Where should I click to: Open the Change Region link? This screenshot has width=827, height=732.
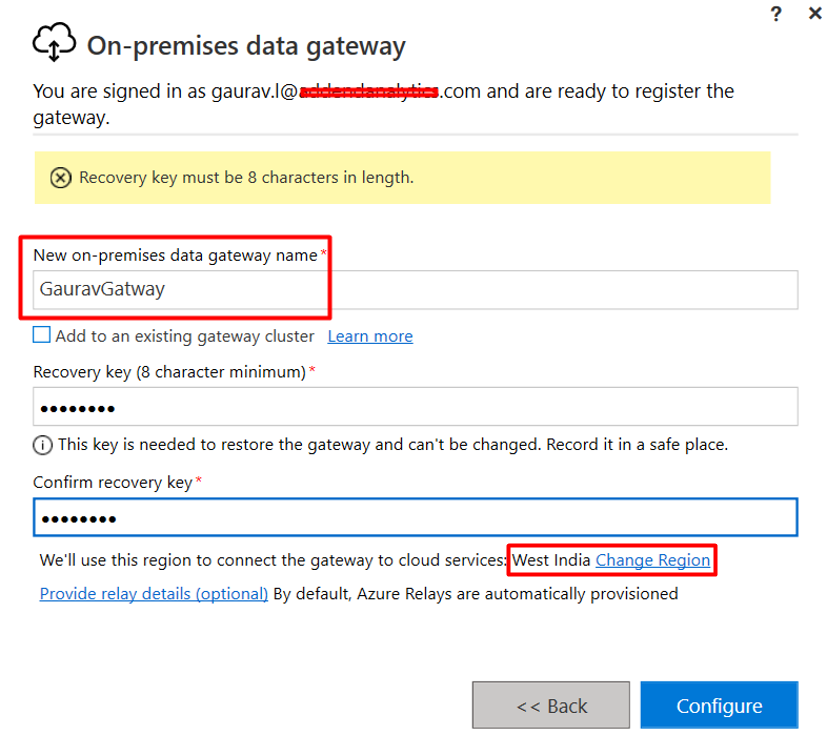tap(653, 560)
